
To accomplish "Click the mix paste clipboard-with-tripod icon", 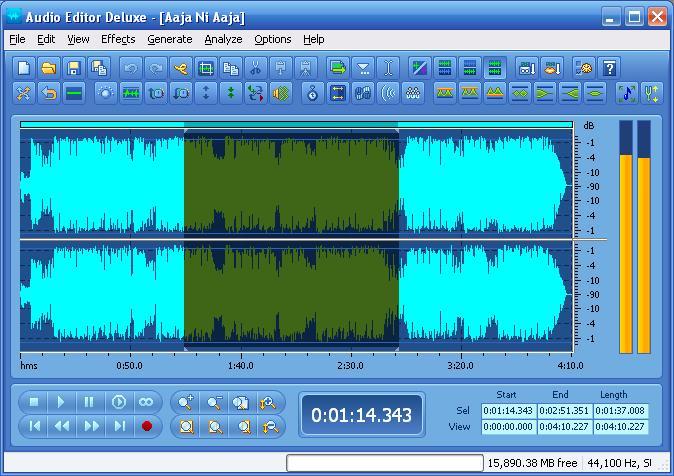I will point(306,68).
